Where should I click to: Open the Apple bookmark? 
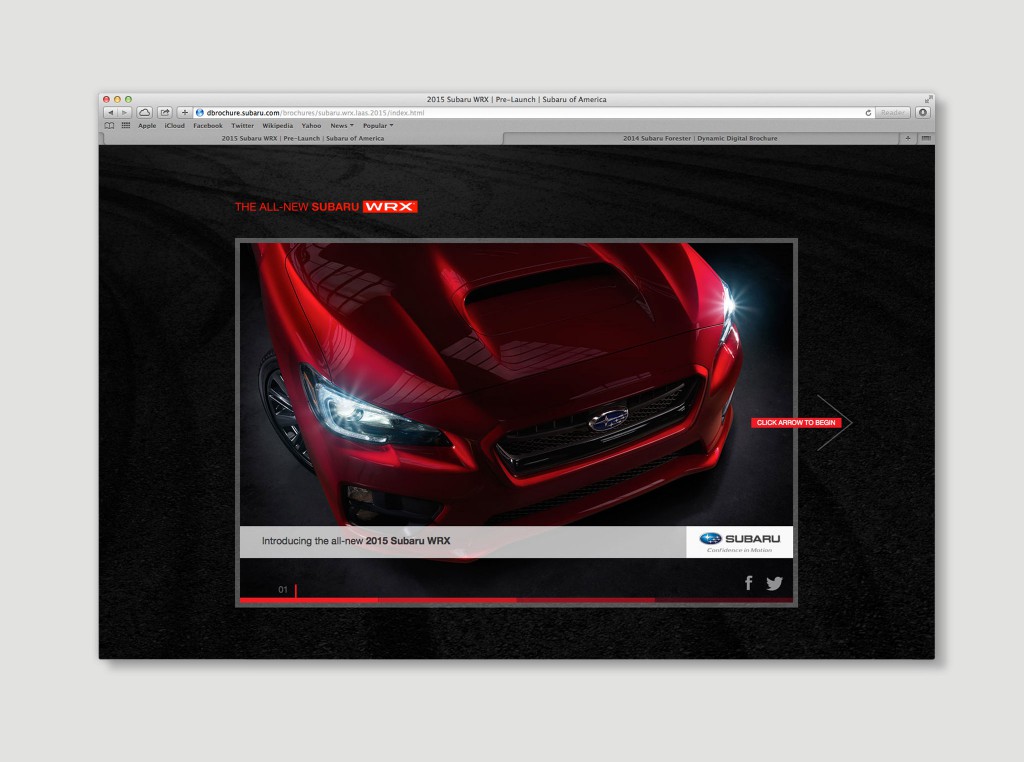(147, 125)
